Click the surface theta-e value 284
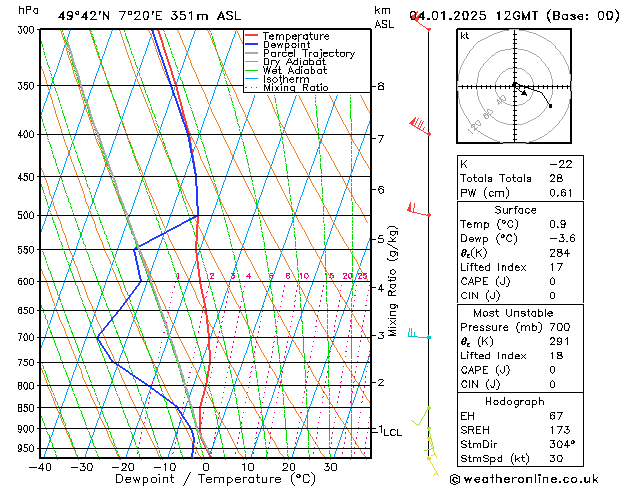Screen dimensions: 629x486 [560, 253]
